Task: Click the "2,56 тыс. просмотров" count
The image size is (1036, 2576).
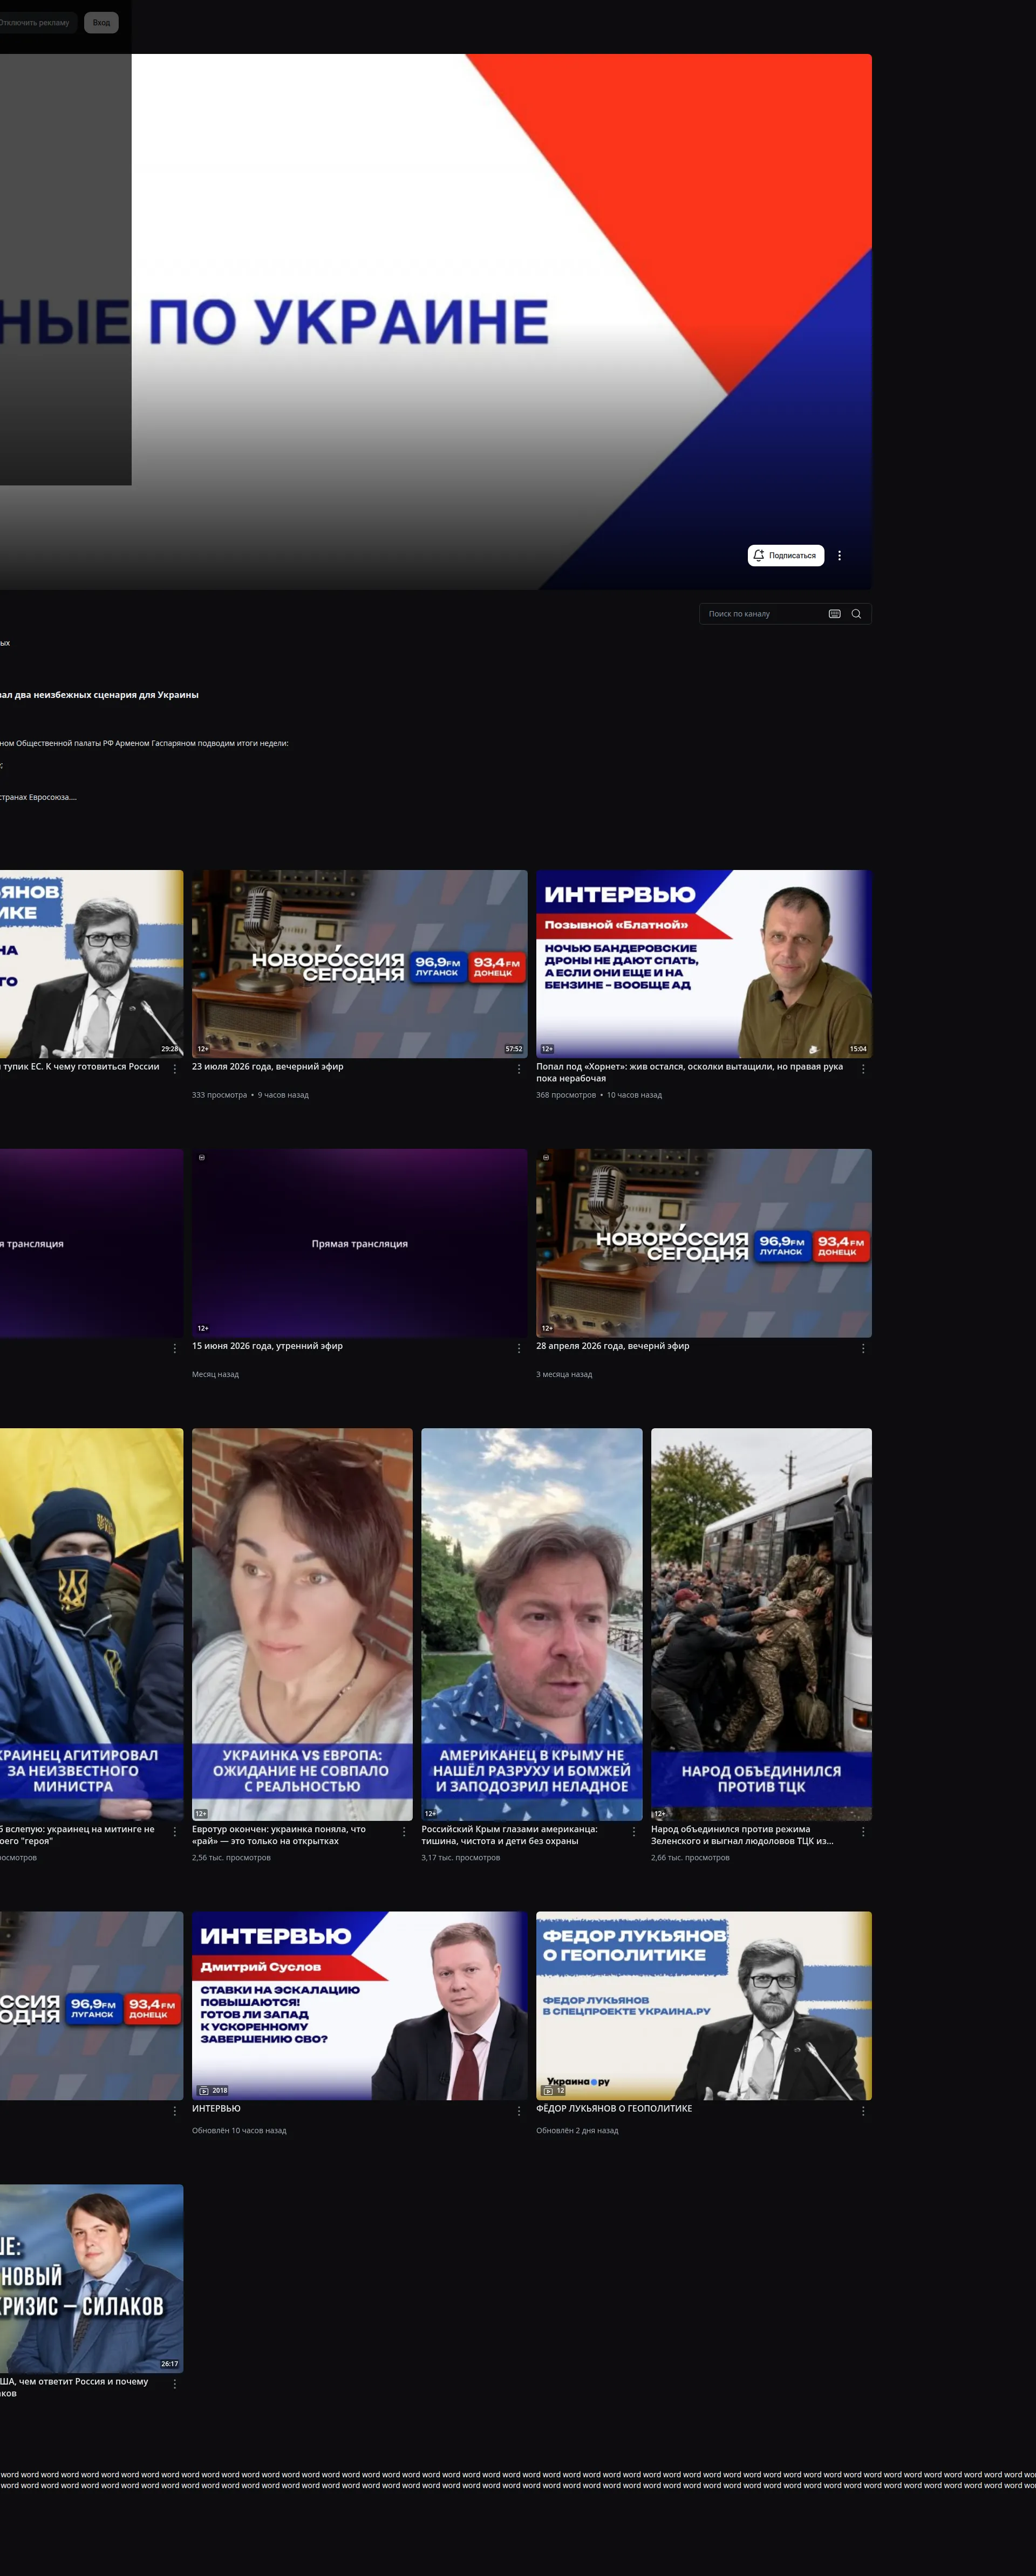Action: 231,1858
